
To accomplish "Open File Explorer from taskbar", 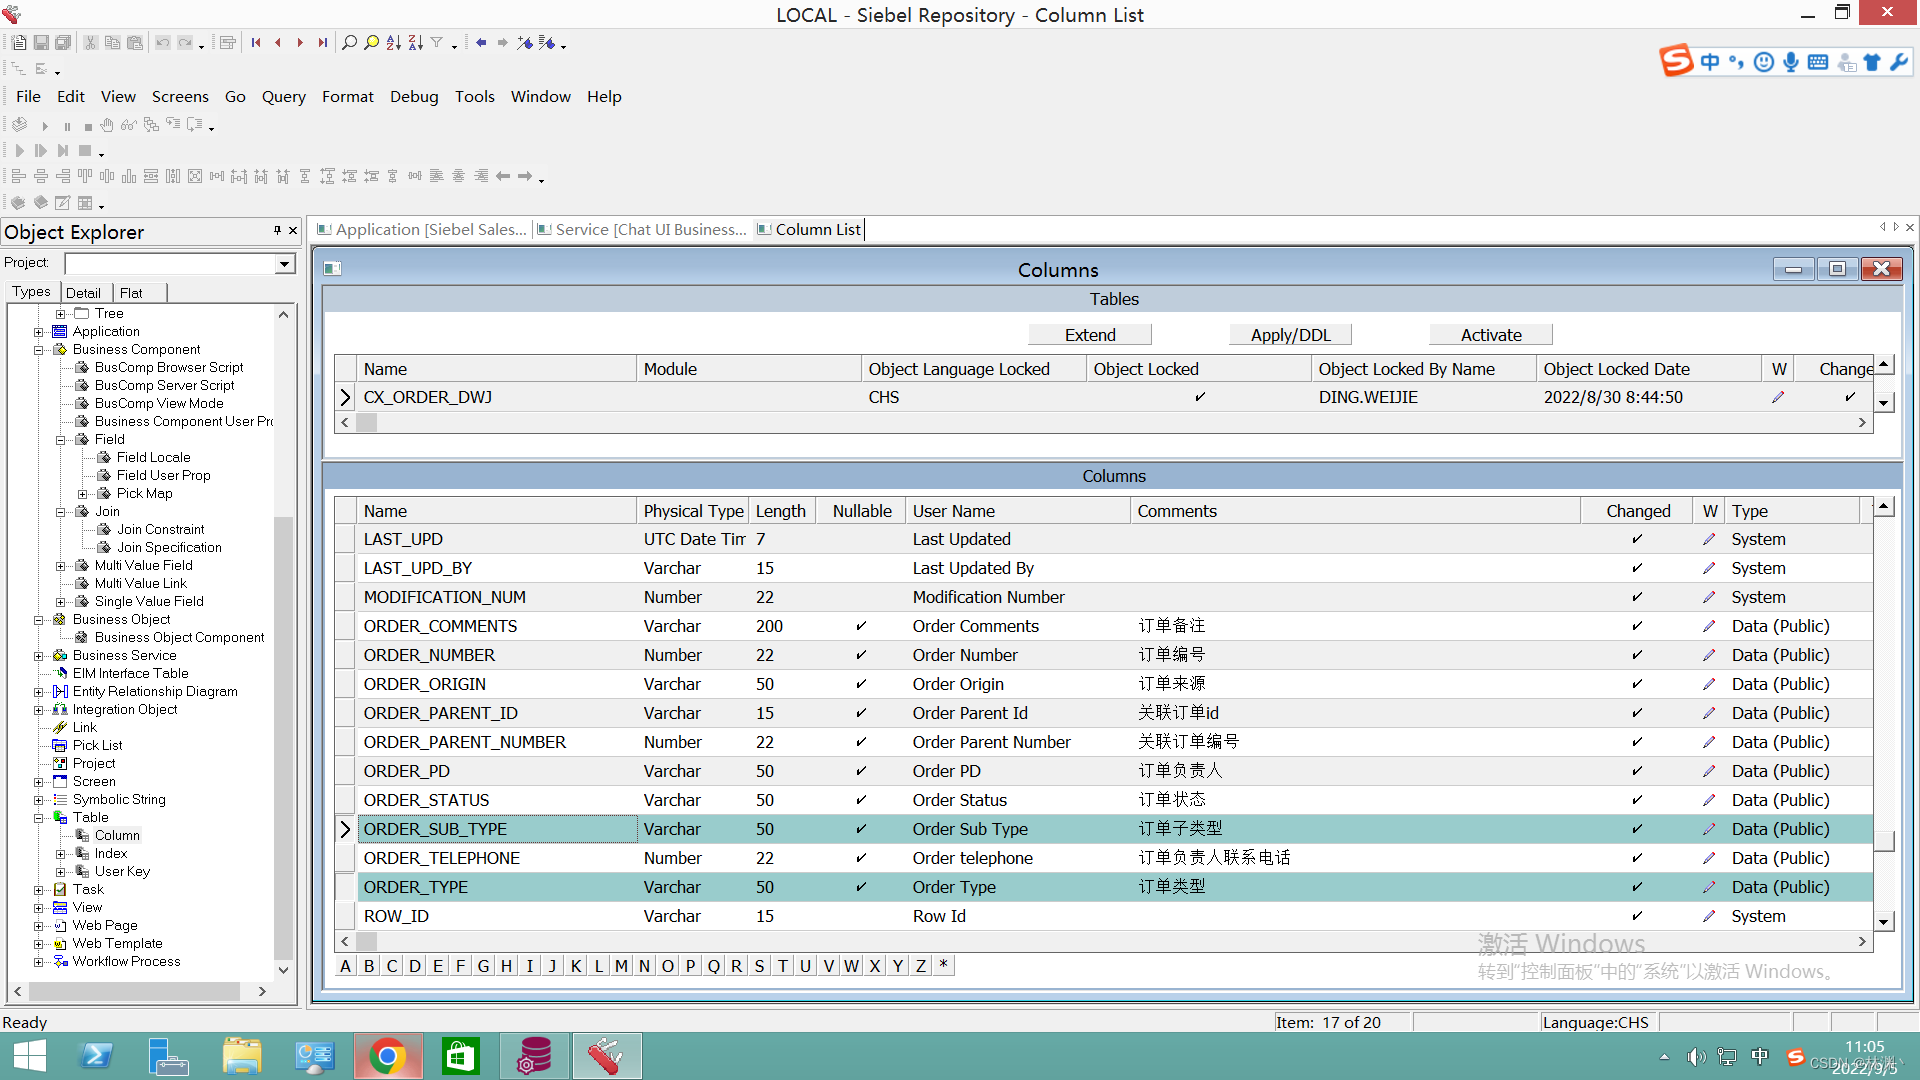I will [242, 1056].
